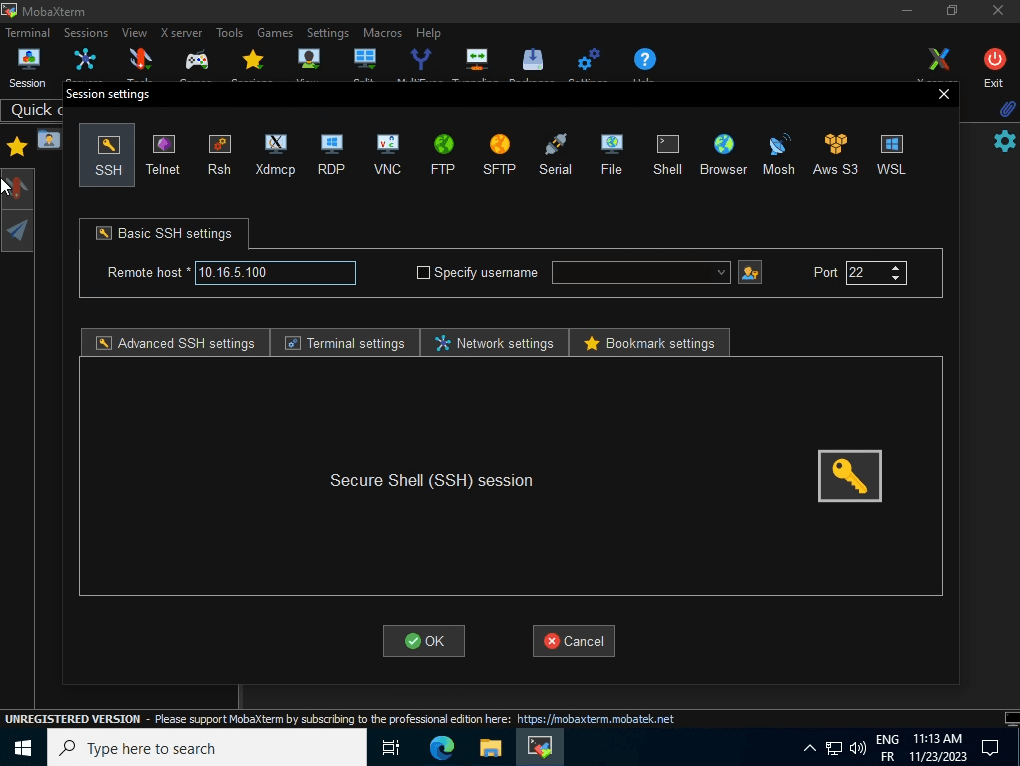This screenshot has height=766, width=1020.
Task: Cancel the session settings dialog
Action: [574, 641]
